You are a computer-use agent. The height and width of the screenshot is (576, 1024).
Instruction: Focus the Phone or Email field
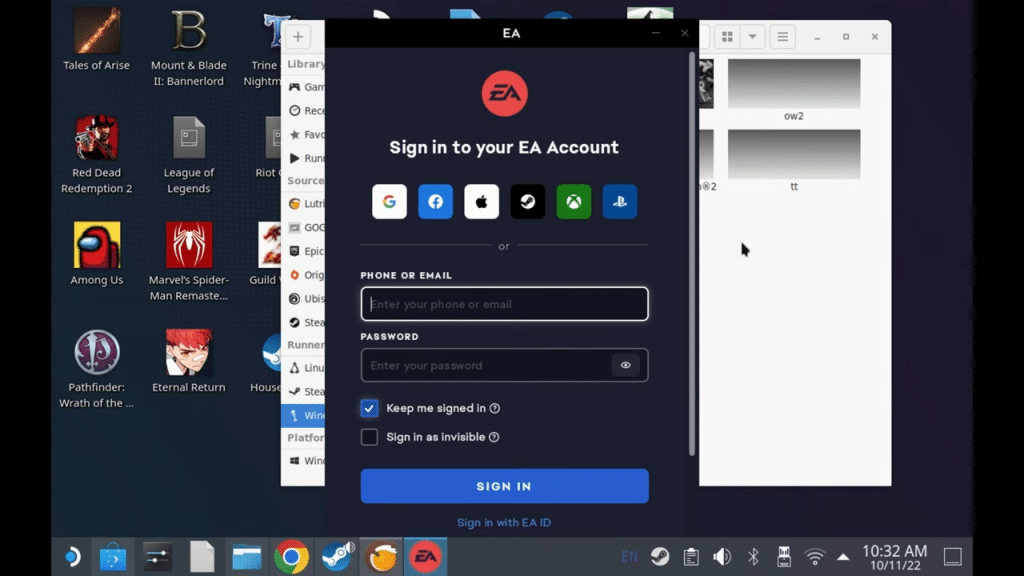(x=504, y=304)
